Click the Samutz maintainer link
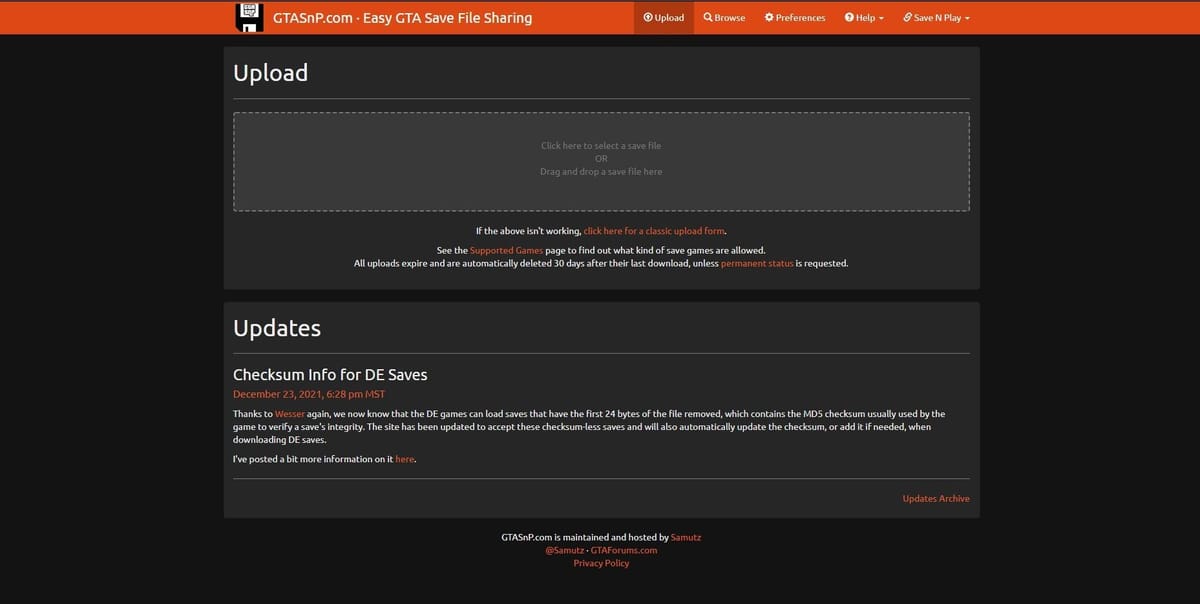Image resolution: width=1200 pixels, height=604 pixels. pyautogui.click(x=686, y=537)
